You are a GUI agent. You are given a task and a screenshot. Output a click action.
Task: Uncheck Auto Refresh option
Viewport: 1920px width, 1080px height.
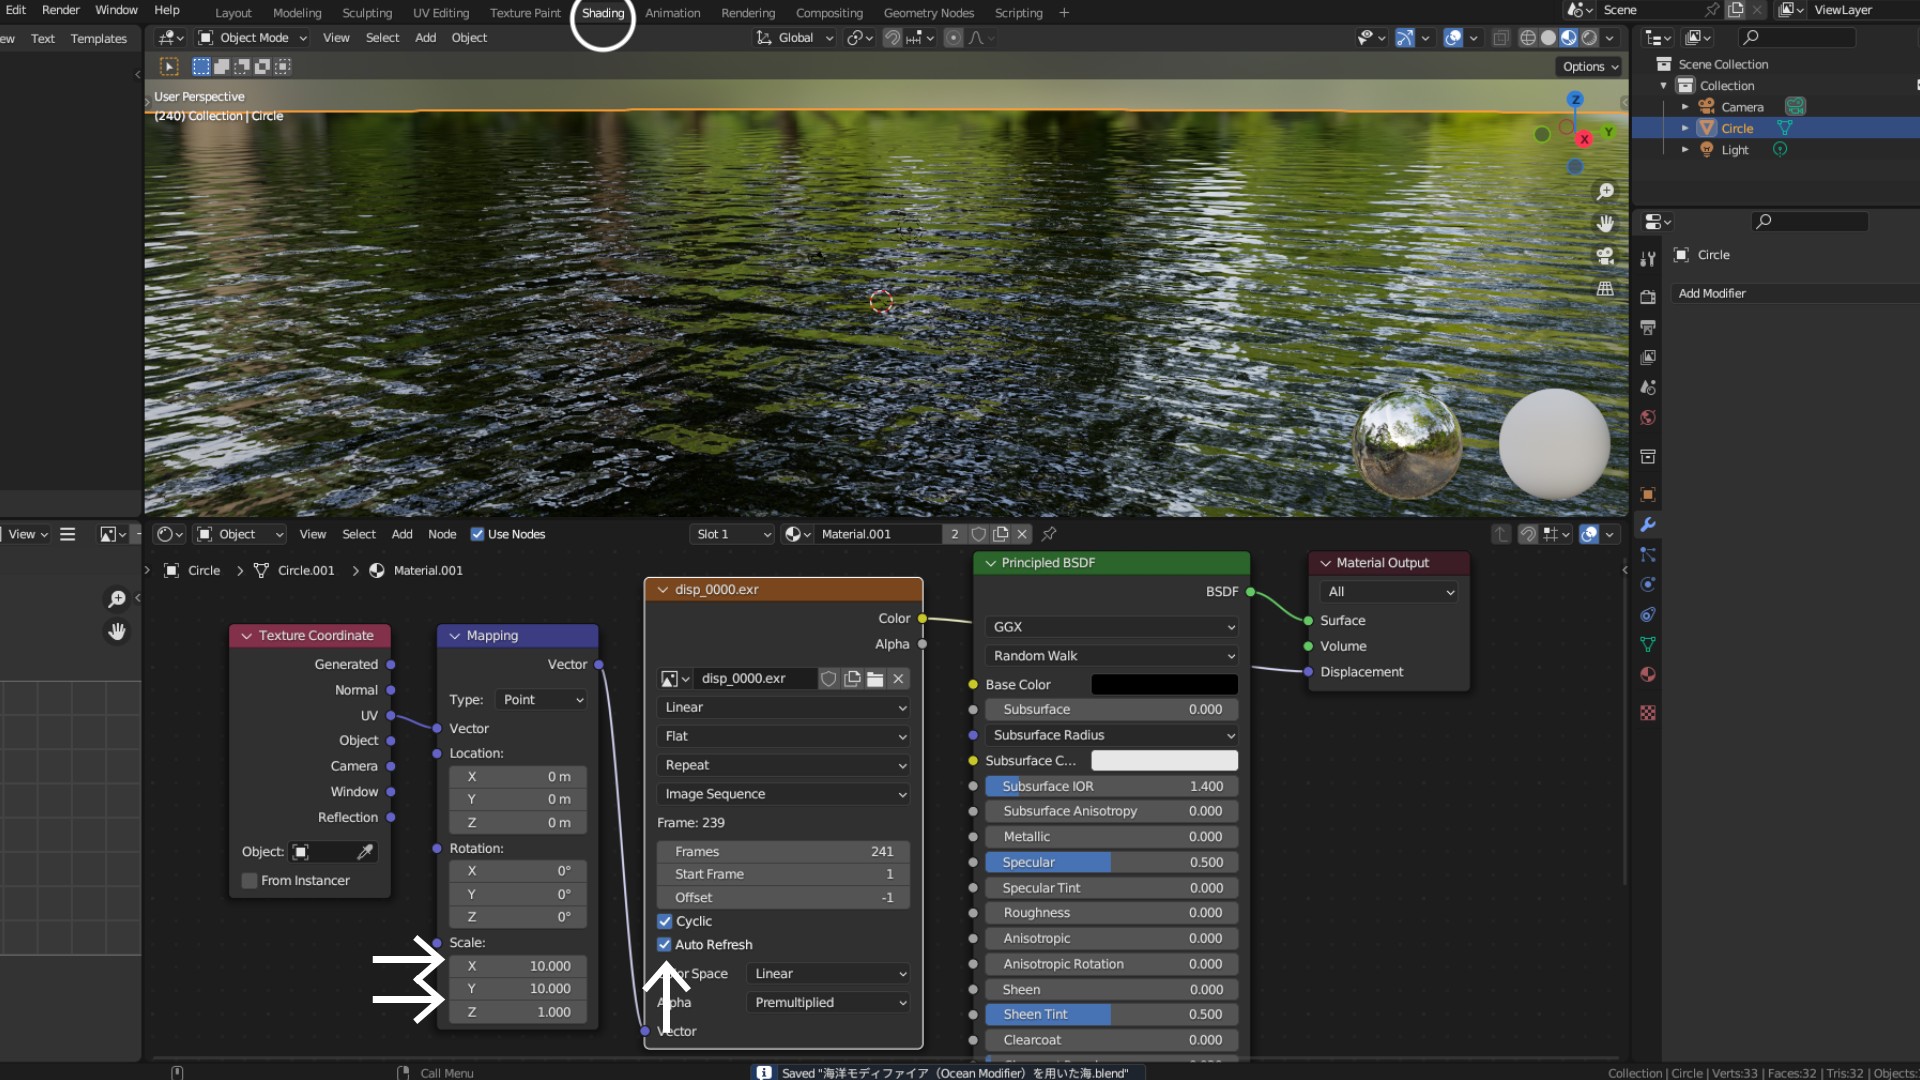665,945
